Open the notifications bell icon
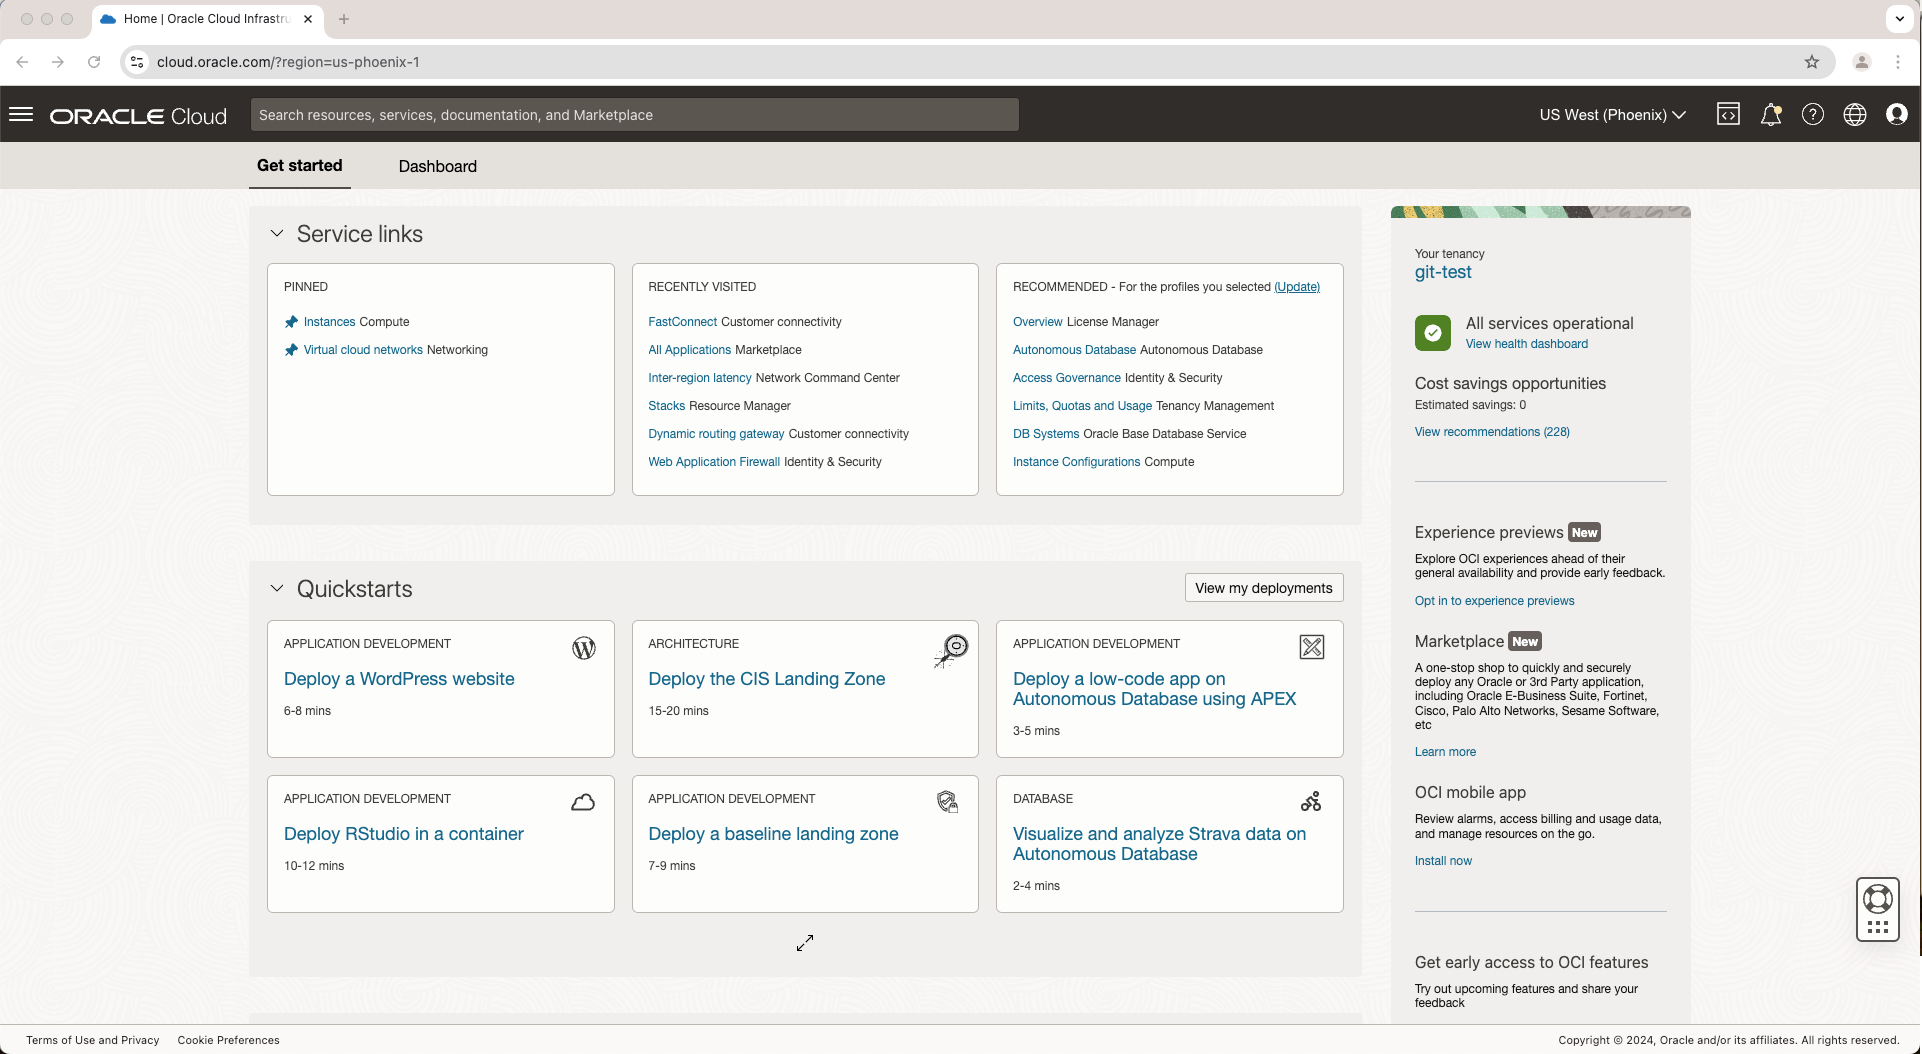Image resolution: width=1922 pixels, height=1054 pixels. 1770,115
